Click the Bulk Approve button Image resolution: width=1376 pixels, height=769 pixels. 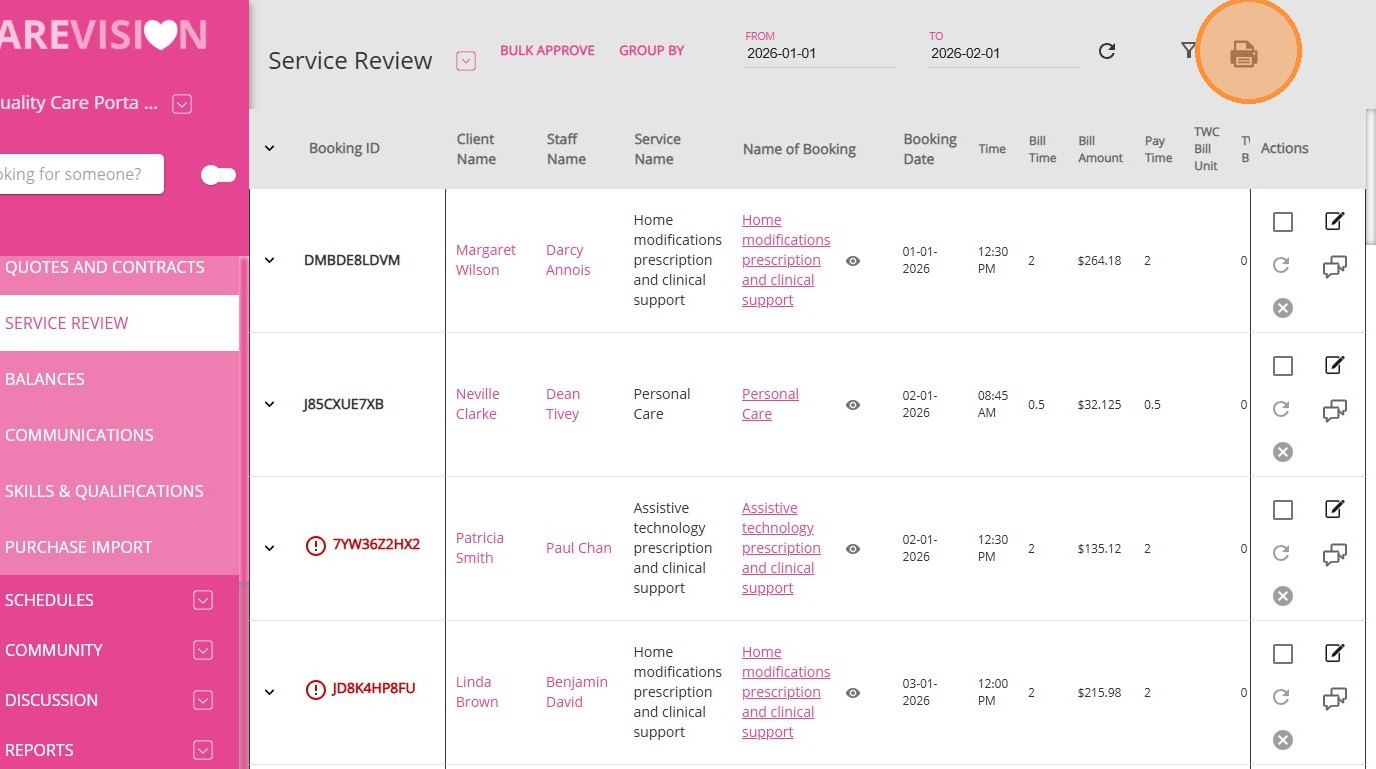pos(547,50)
